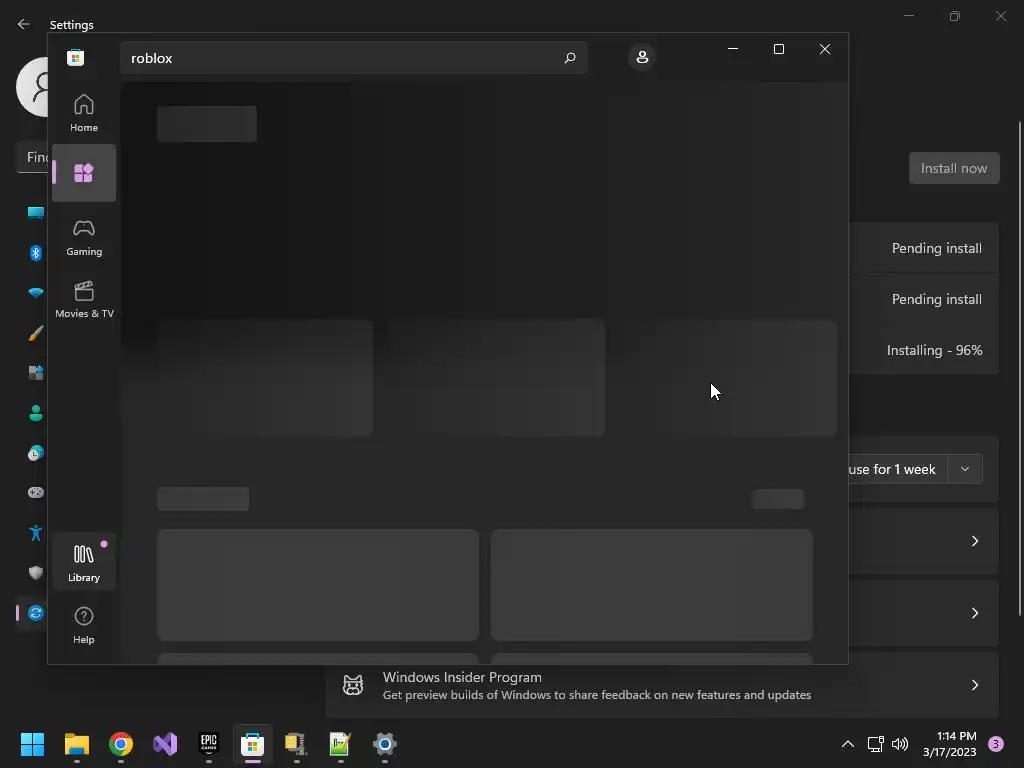The height and width of the screenshot is (768, 1024).
Task: Click the search magnifier icon in Store
Action: 569,58
